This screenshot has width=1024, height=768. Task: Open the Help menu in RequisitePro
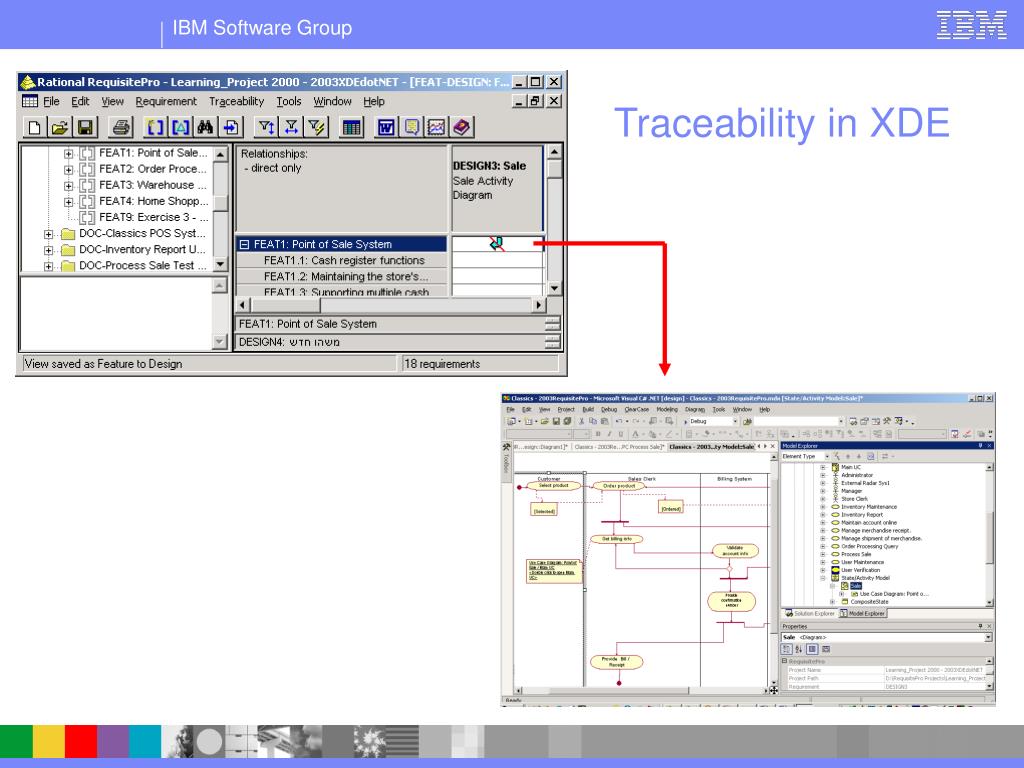(374, 101)
